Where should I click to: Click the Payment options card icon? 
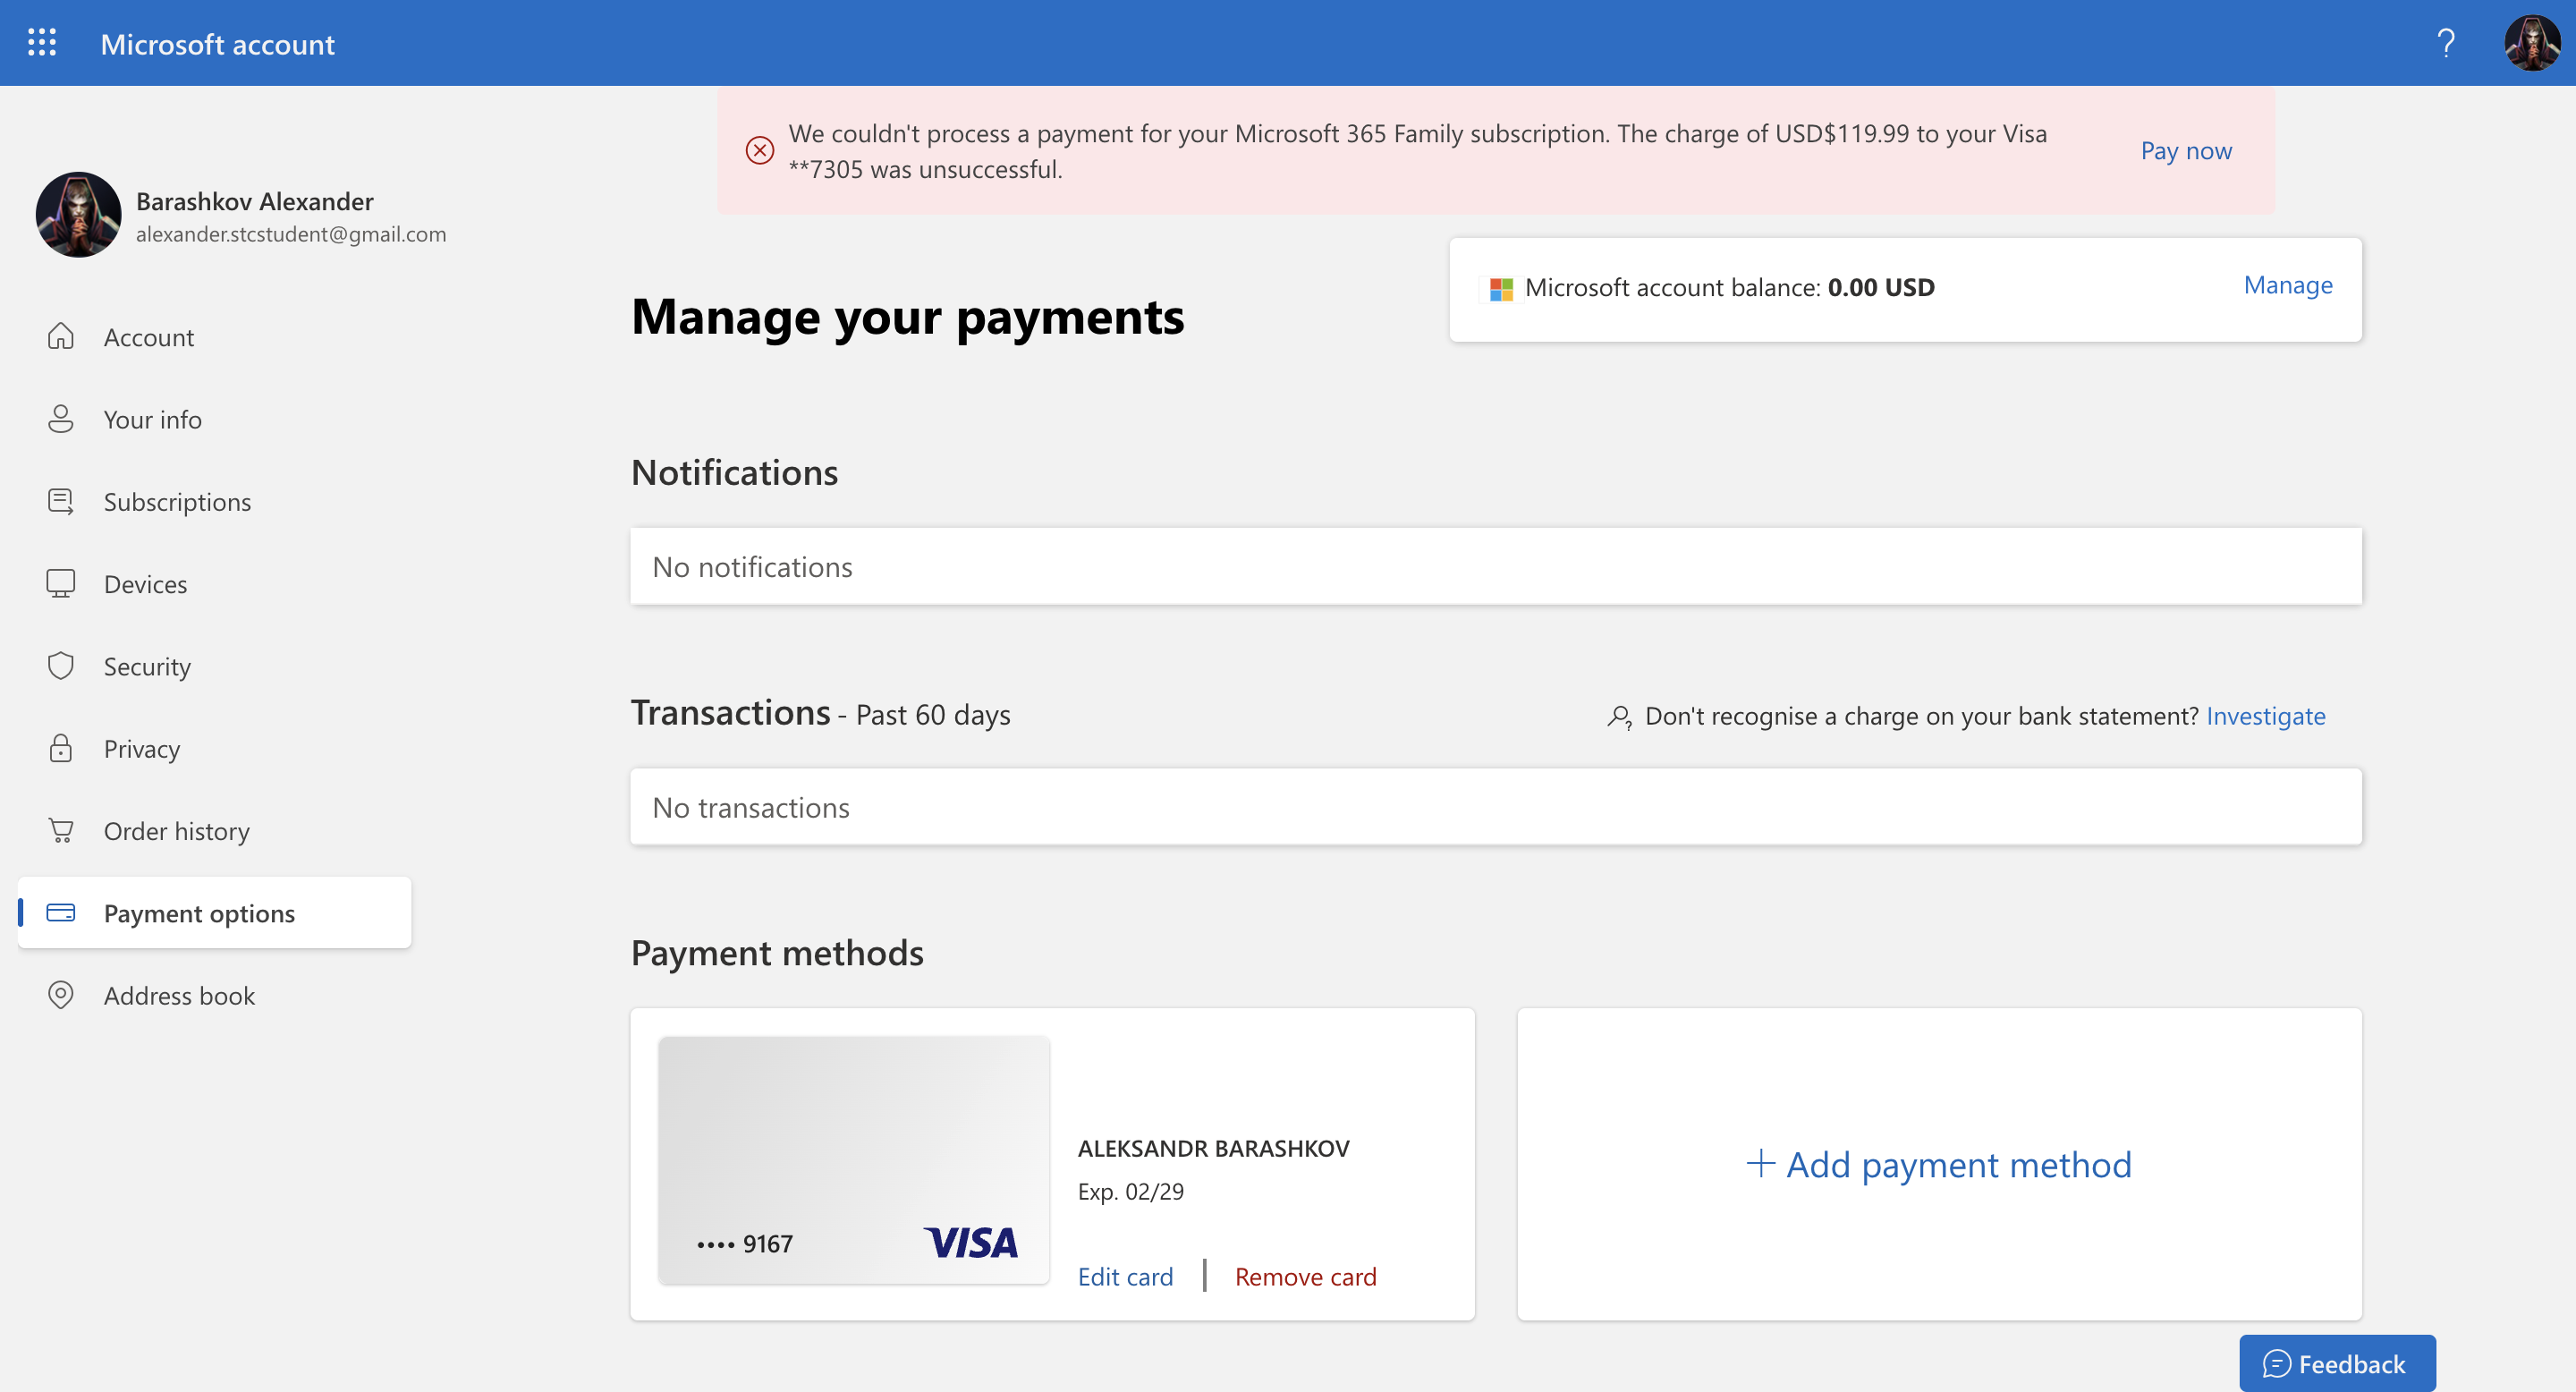pos(61,913)
